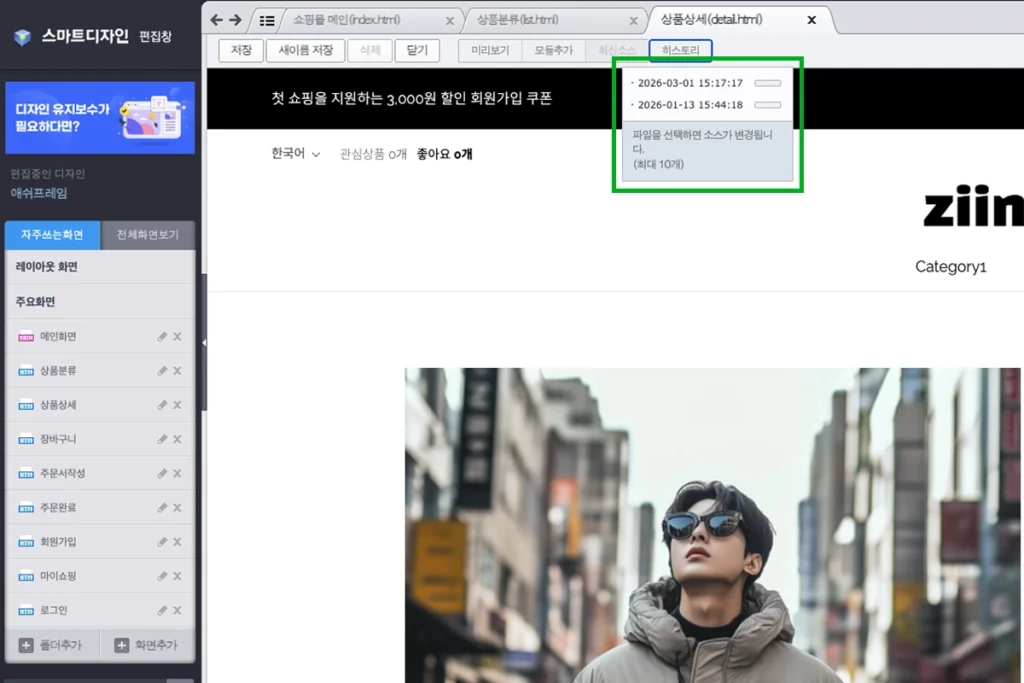Open 주문서작성 in the screen list

pyautogui.click(x=63, y=473)
